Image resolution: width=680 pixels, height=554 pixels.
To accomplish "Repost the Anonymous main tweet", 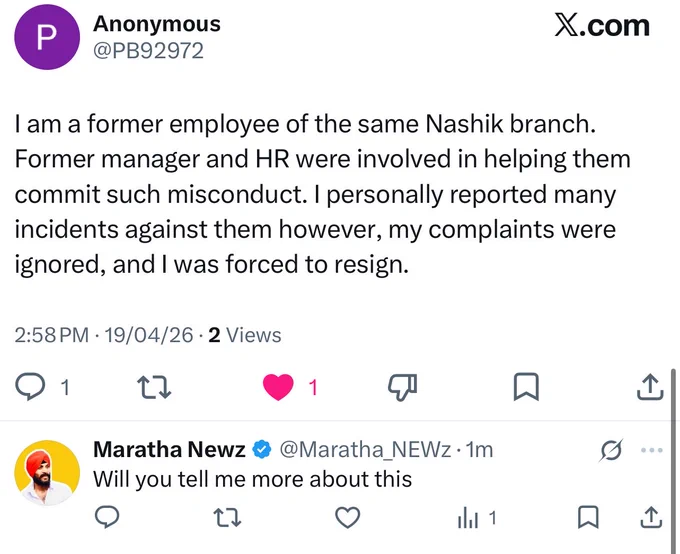I will click(154, 387).
